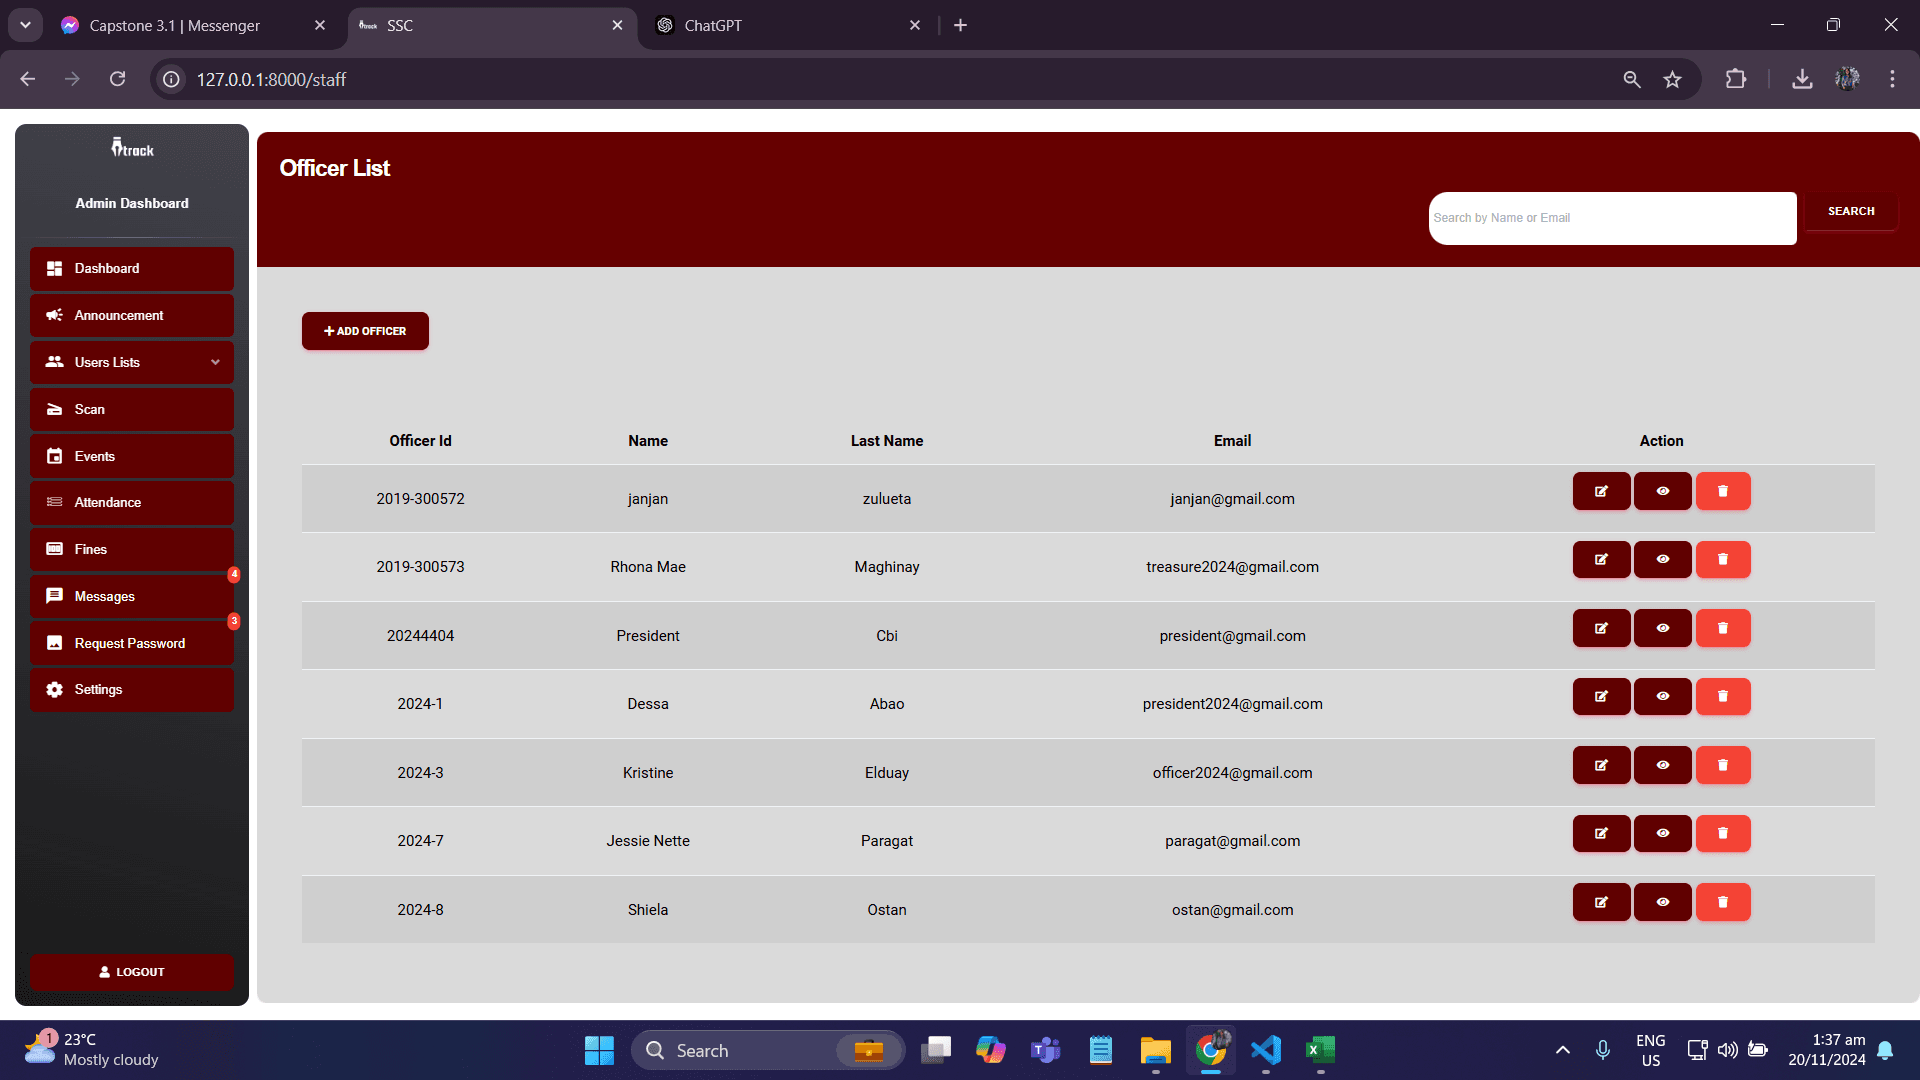Open the Dashboard sidebar item
This screenshot has width=1920, height=1080.
(x=132, y=269)
